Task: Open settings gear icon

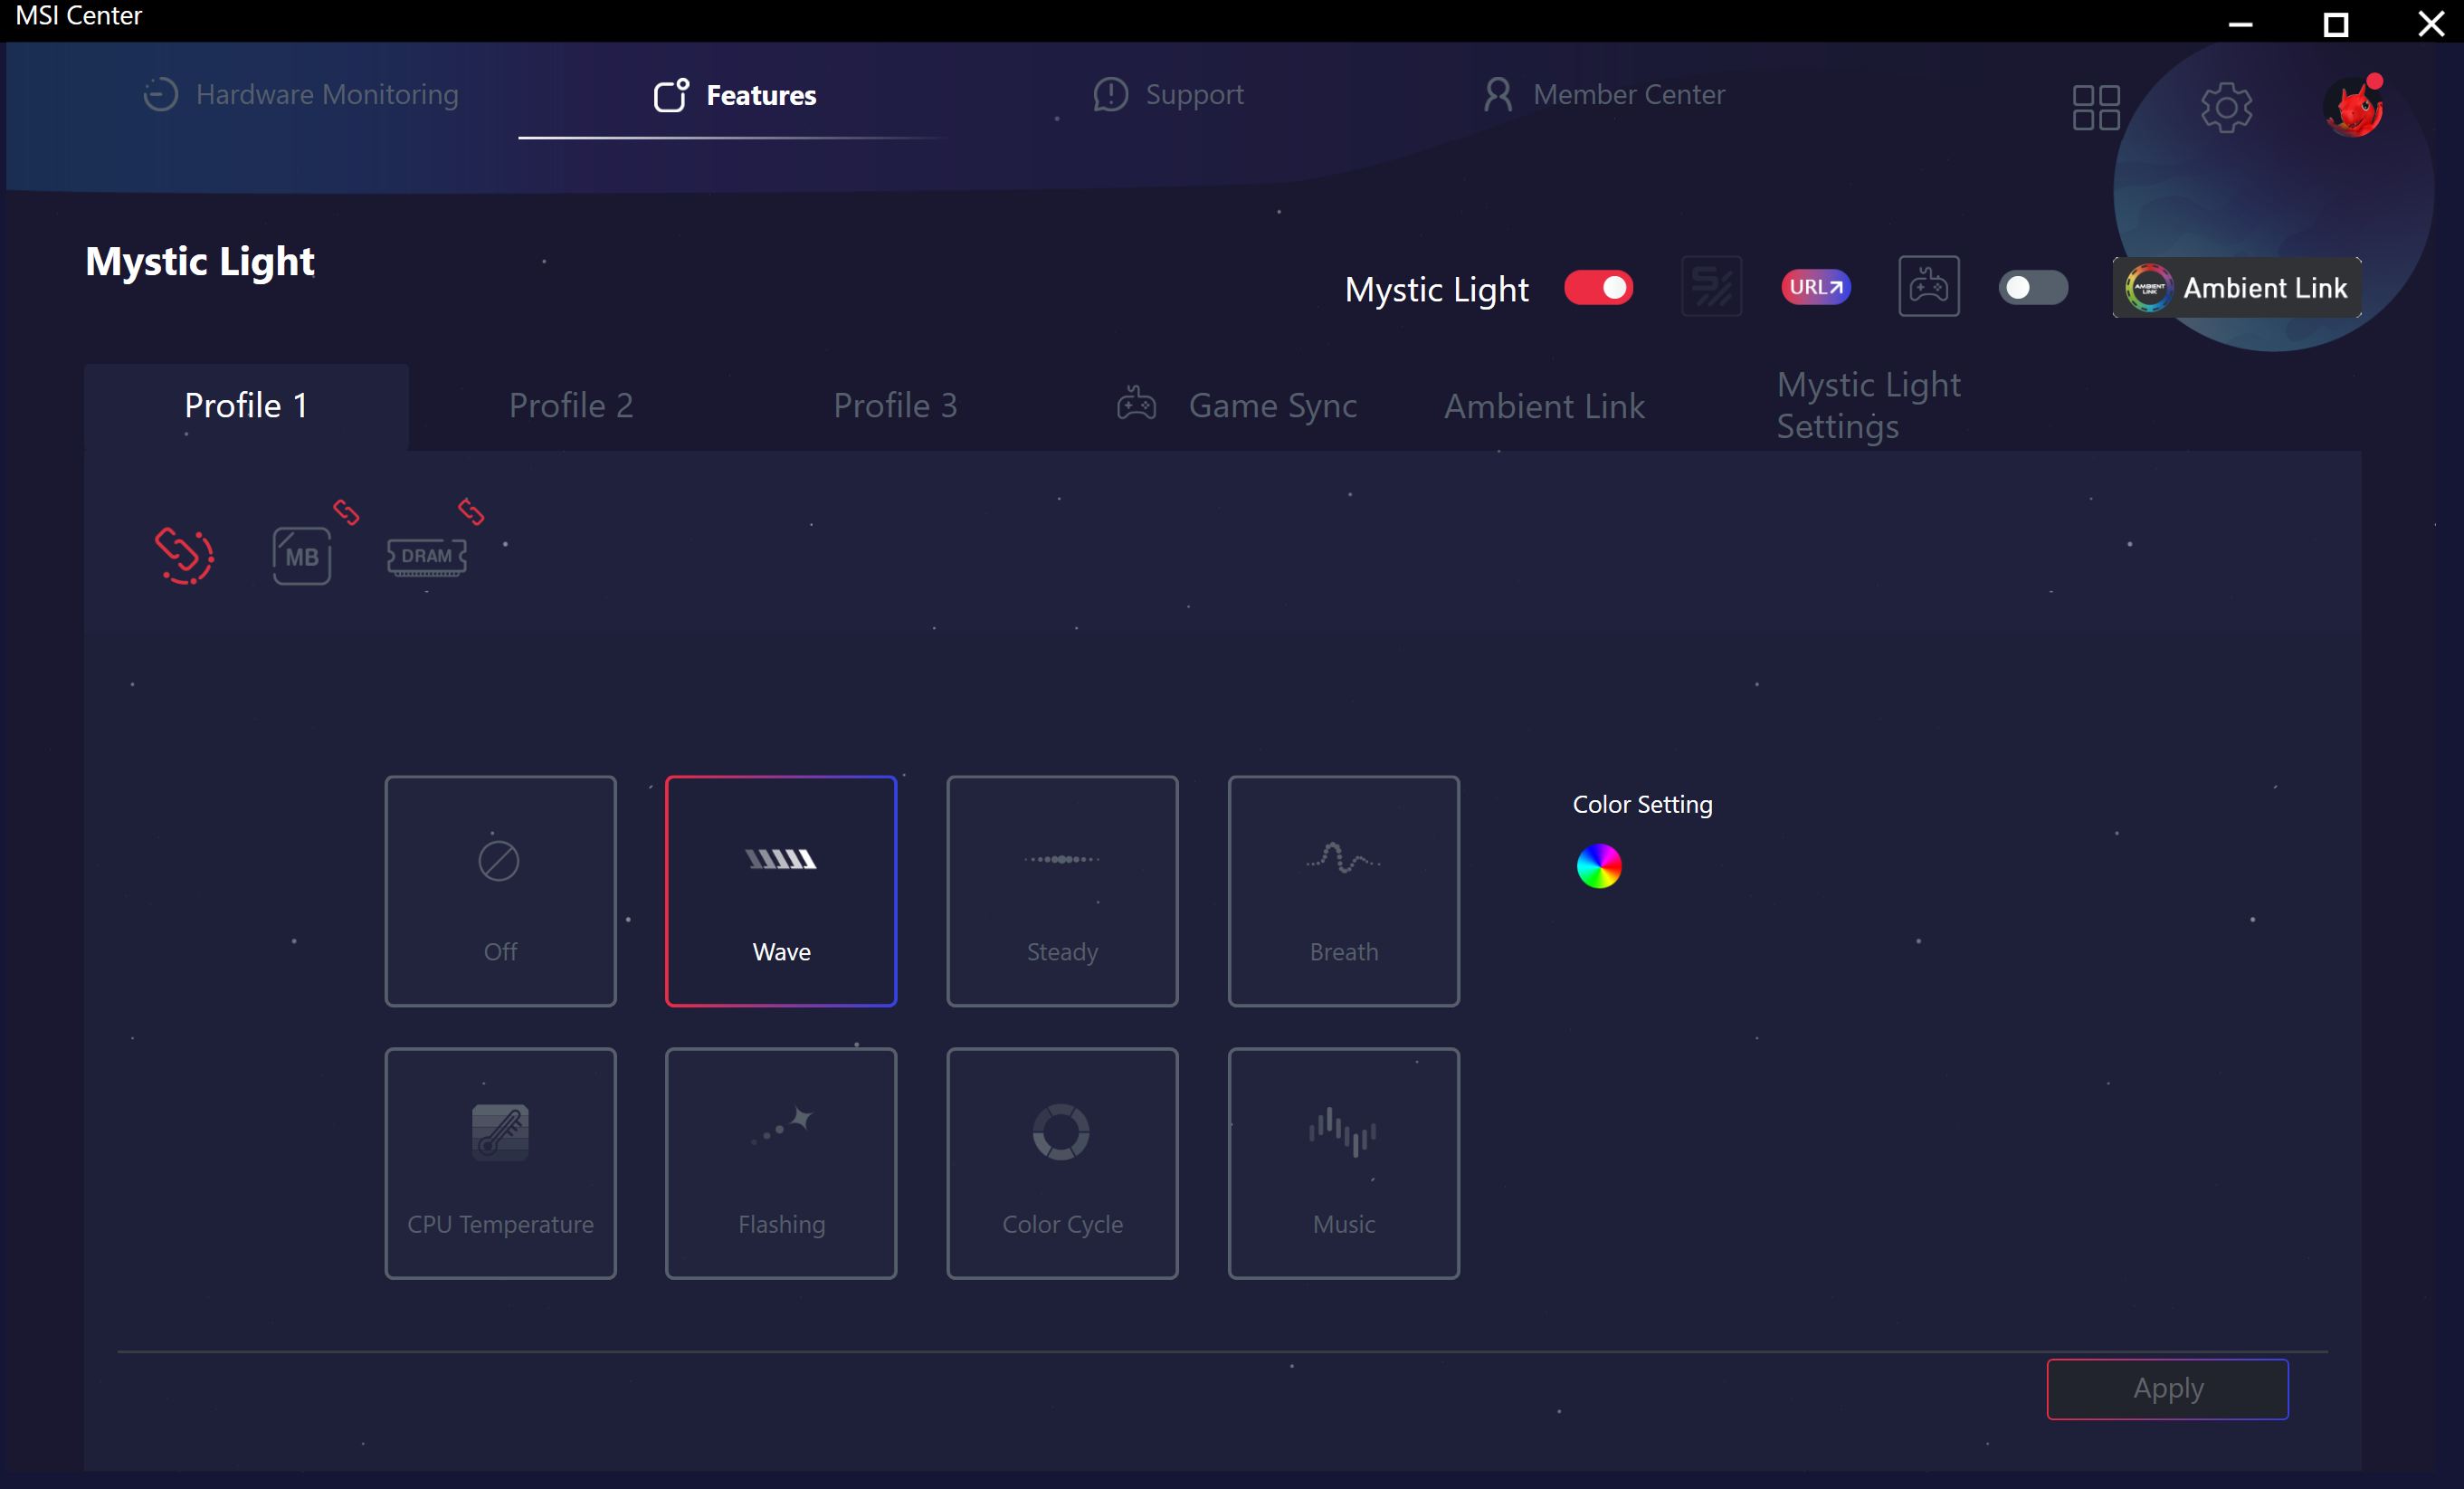Action: (2226, 107)
